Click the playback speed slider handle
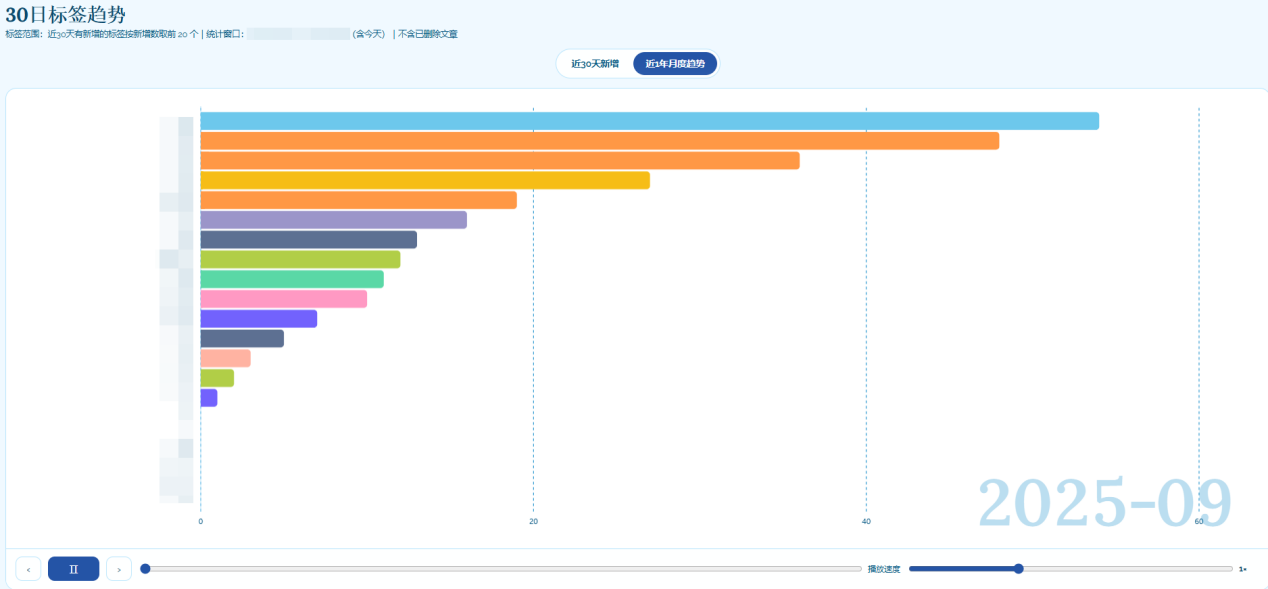 coord(1018,569)
